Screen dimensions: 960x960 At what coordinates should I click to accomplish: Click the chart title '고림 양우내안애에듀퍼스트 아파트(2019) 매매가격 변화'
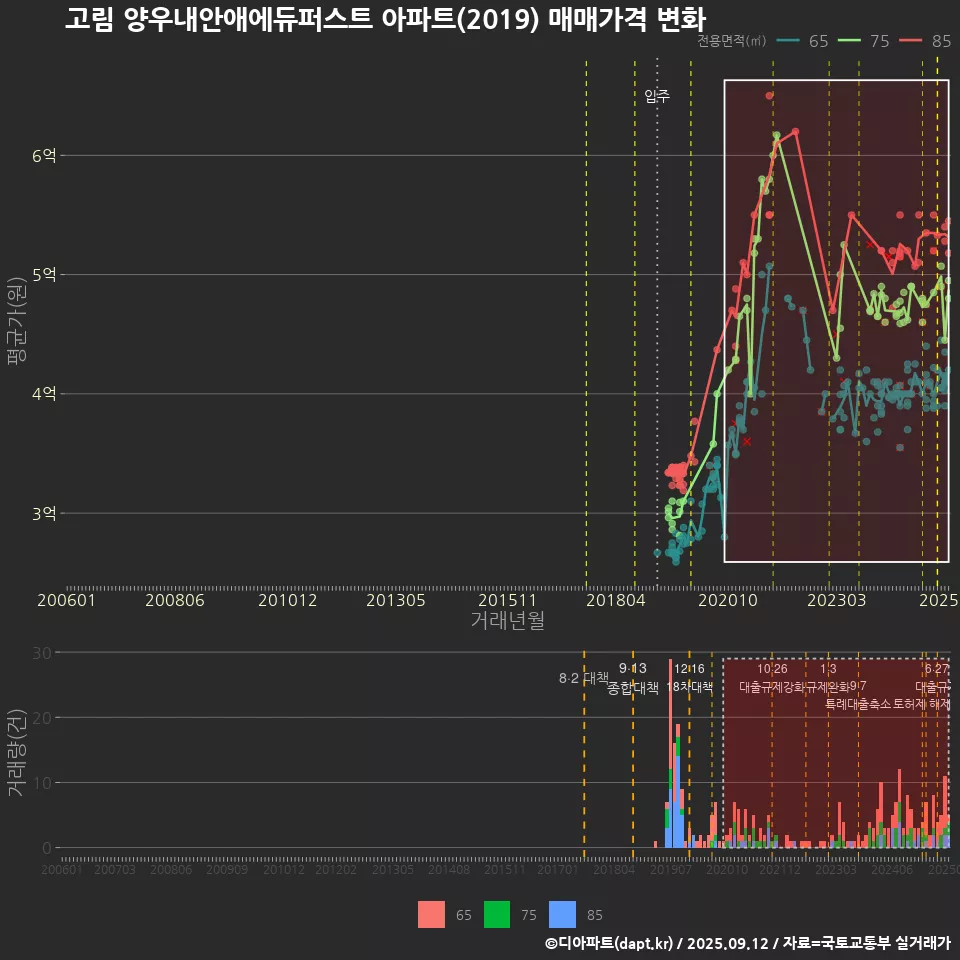tap(385, 20)
